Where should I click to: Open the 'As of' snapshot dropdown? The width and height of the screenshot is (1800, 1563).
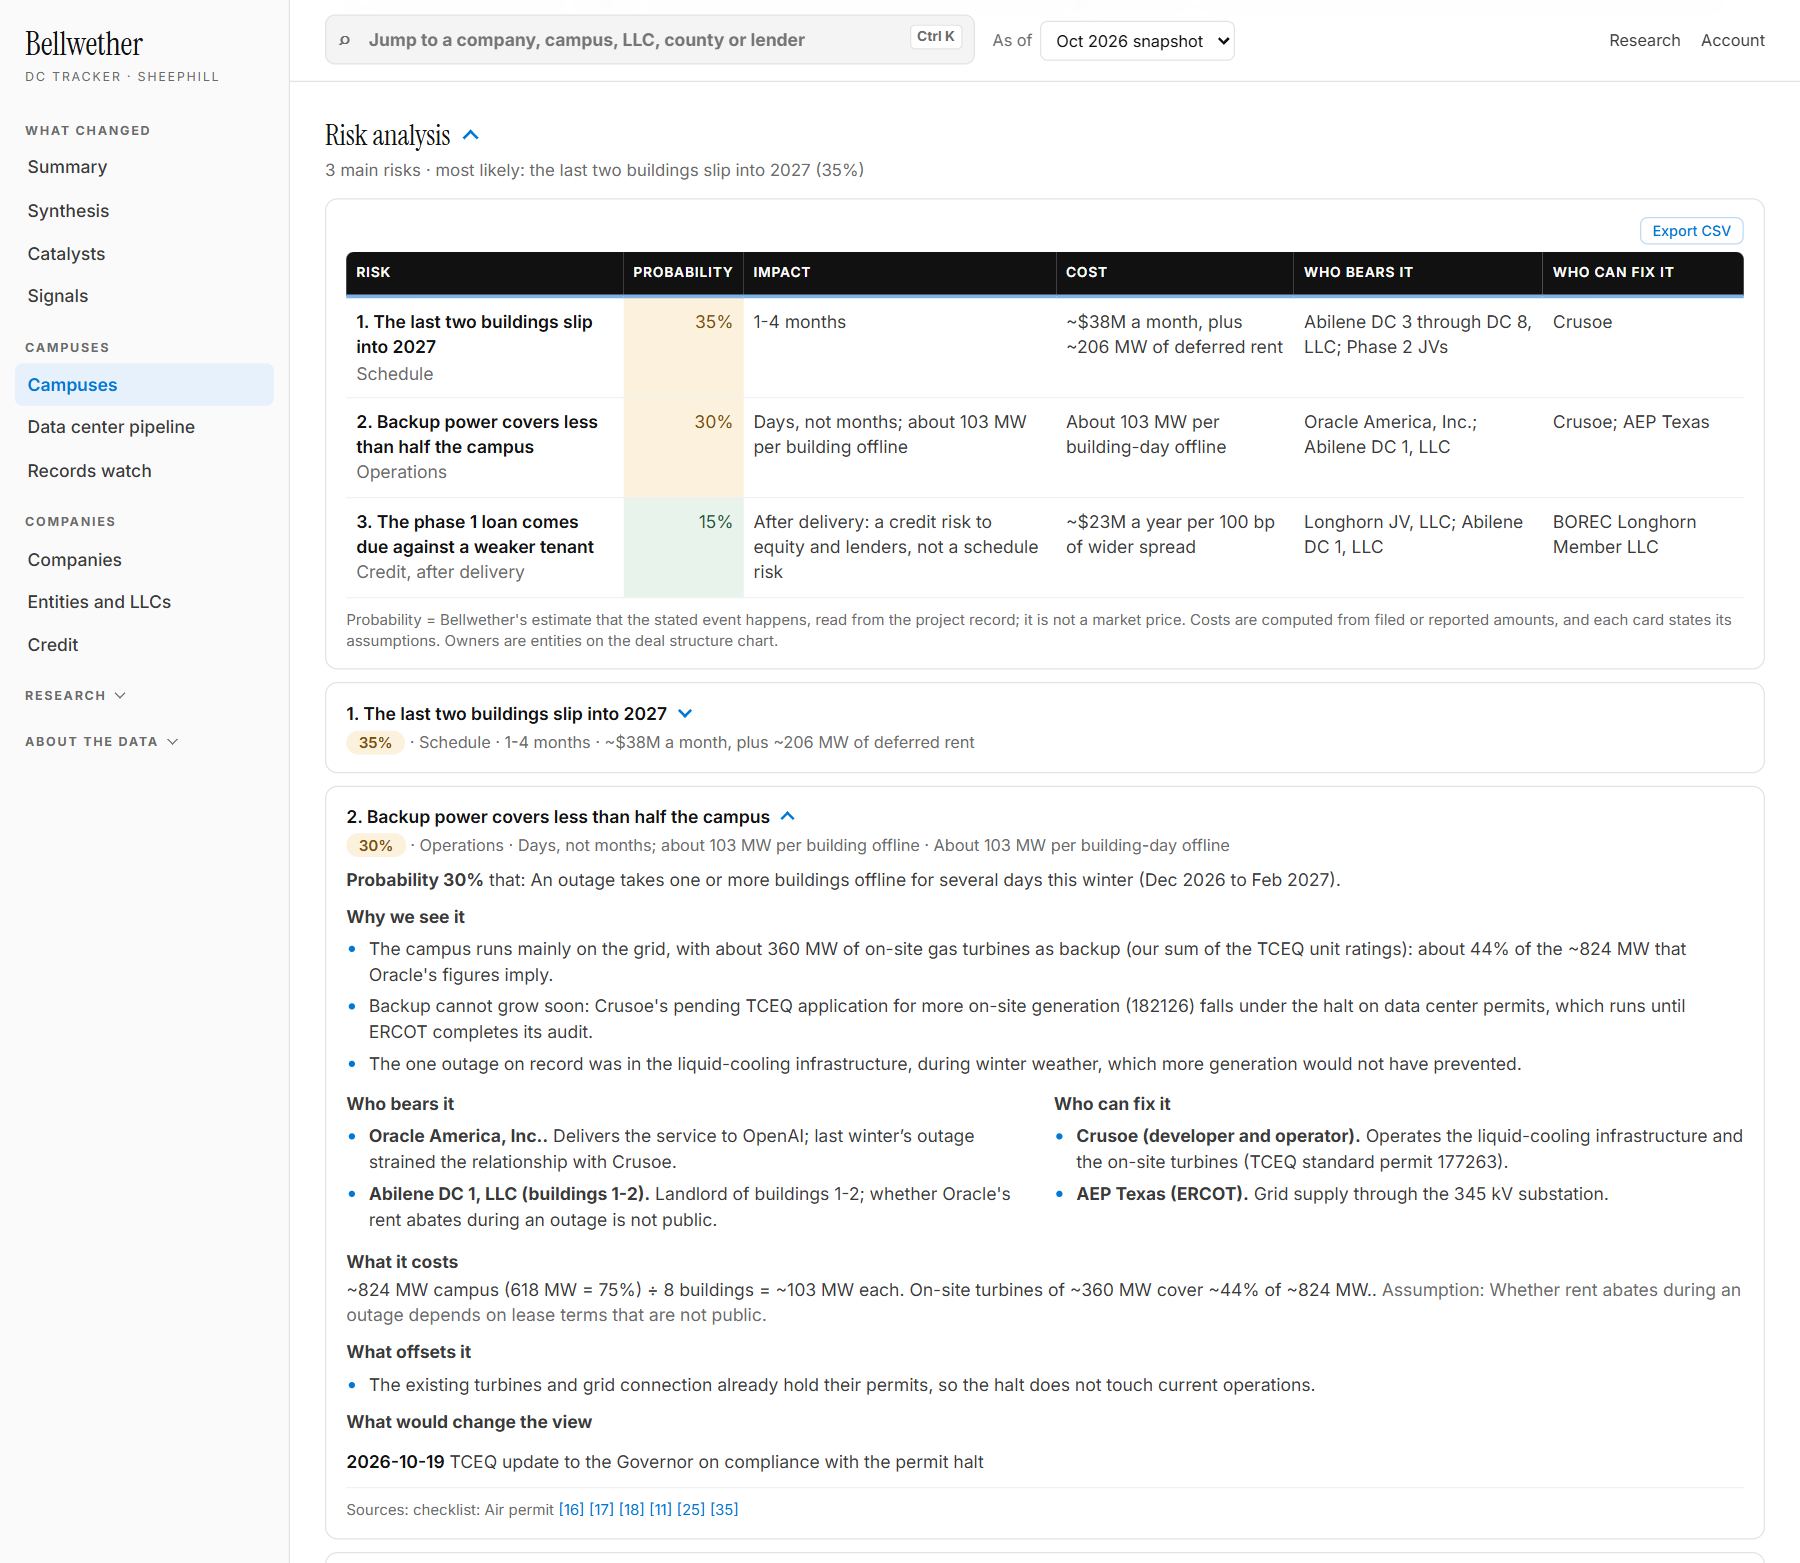pyautogui.click(x=1137, y=41)
